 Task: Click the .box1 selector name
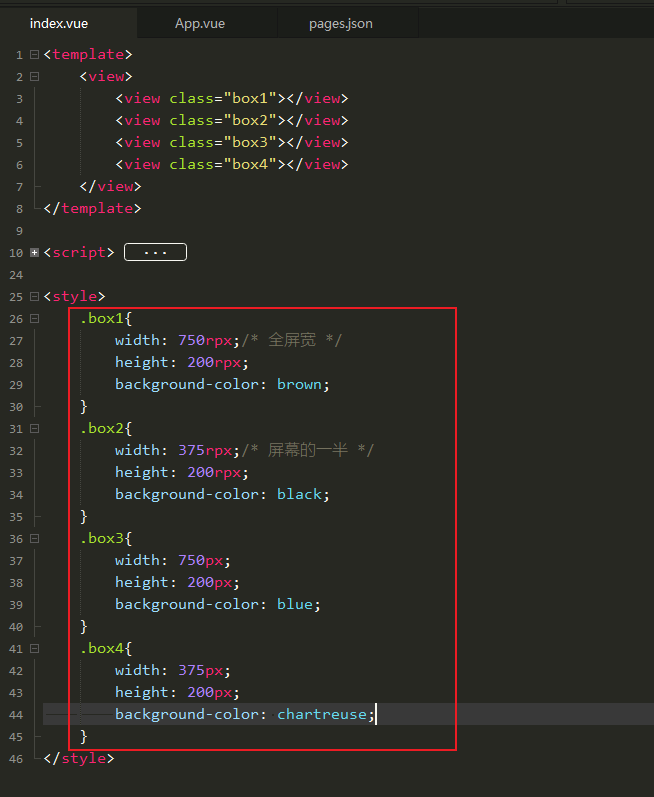pos(102,319)
